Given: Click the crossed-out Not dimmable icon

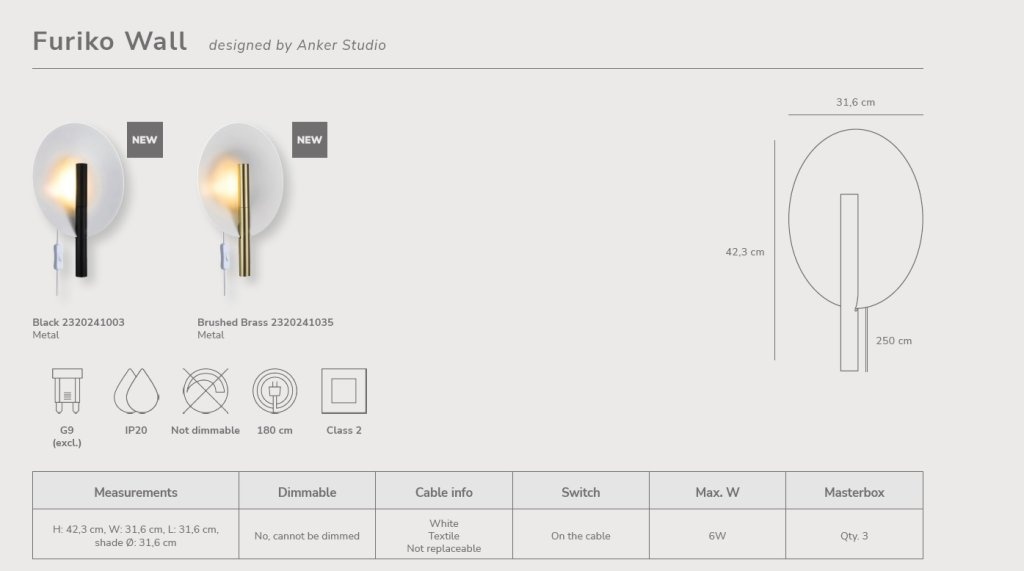Looking at the screenshot, I should [x=205, y=391].
